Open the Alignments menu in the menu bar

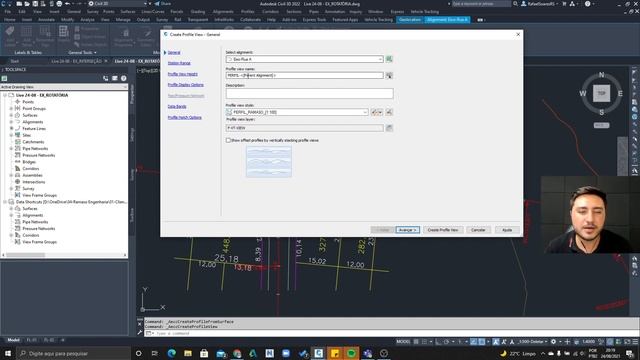[223, 11]
